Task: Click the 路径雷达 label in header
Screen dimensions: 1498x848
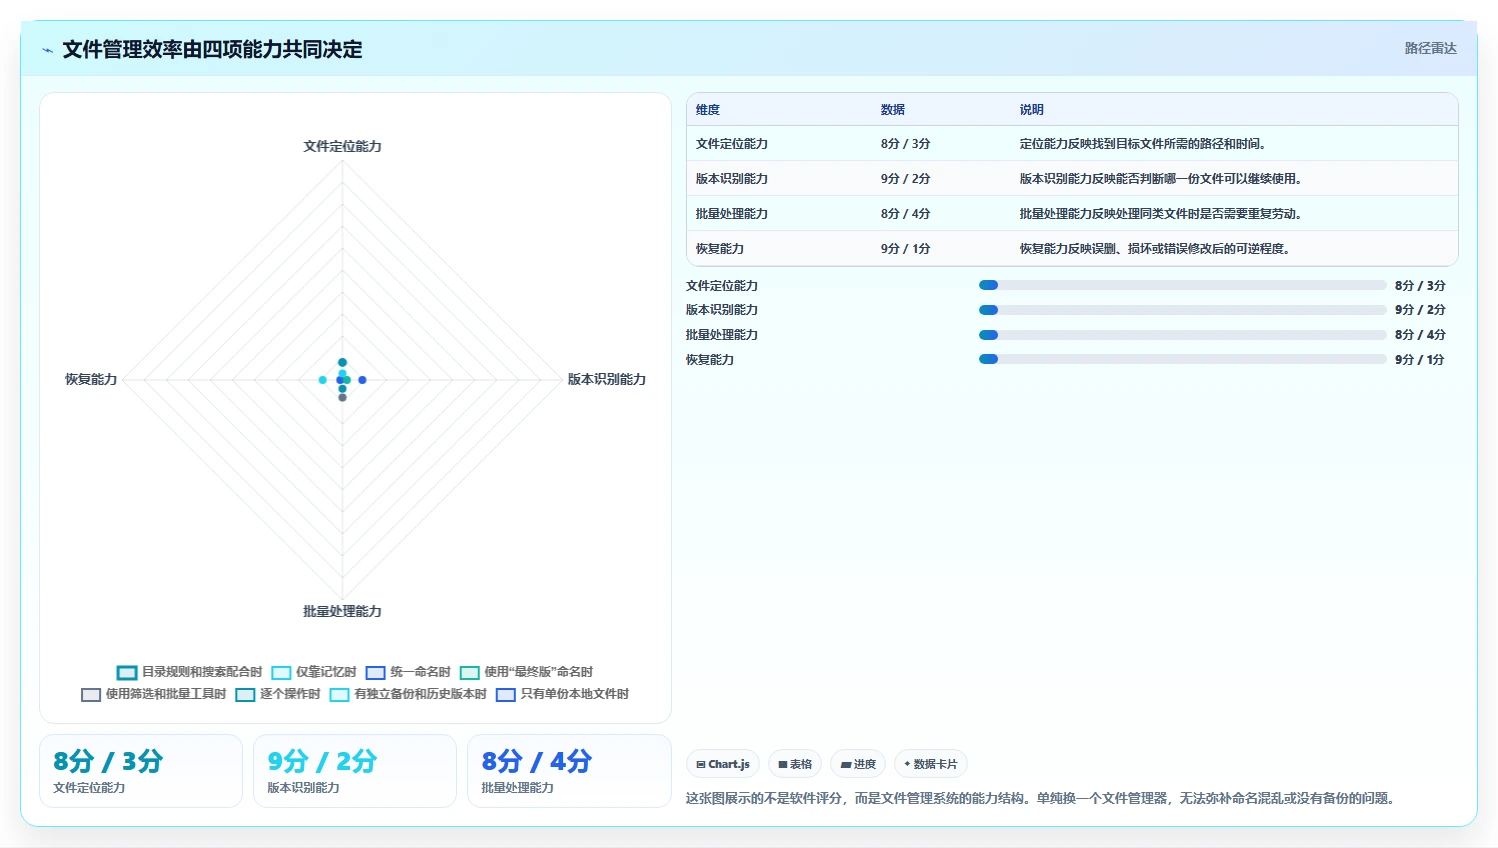Action: [1430, 48]
